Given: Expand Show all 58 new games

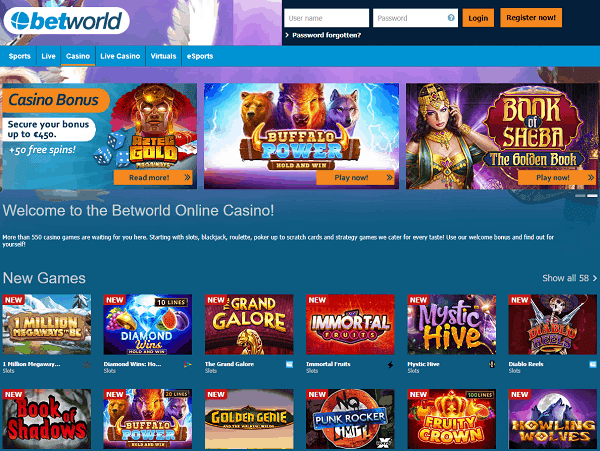Looking at the screenshot, I should point(569,278).
